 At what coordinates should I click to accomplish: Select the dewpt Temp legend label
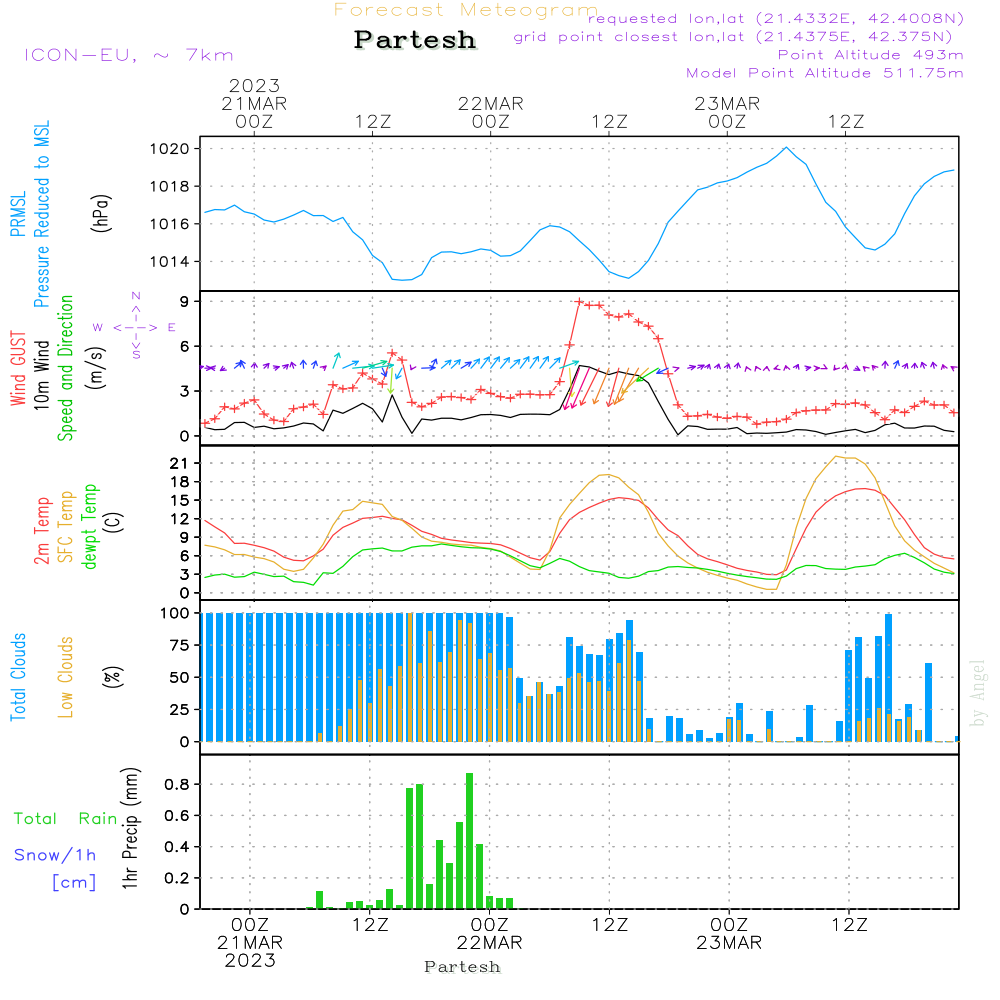point(90,527)
